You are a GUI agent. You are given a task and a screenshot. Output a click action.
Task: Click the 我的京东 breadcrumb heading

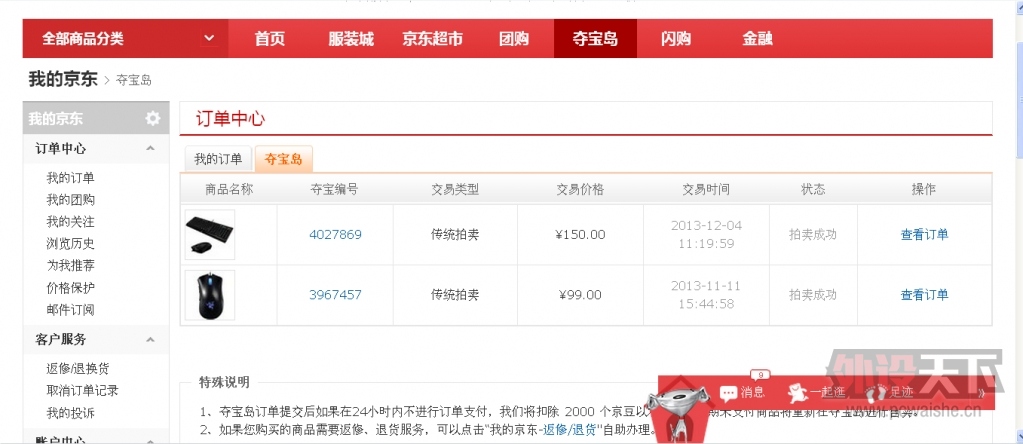63,80
